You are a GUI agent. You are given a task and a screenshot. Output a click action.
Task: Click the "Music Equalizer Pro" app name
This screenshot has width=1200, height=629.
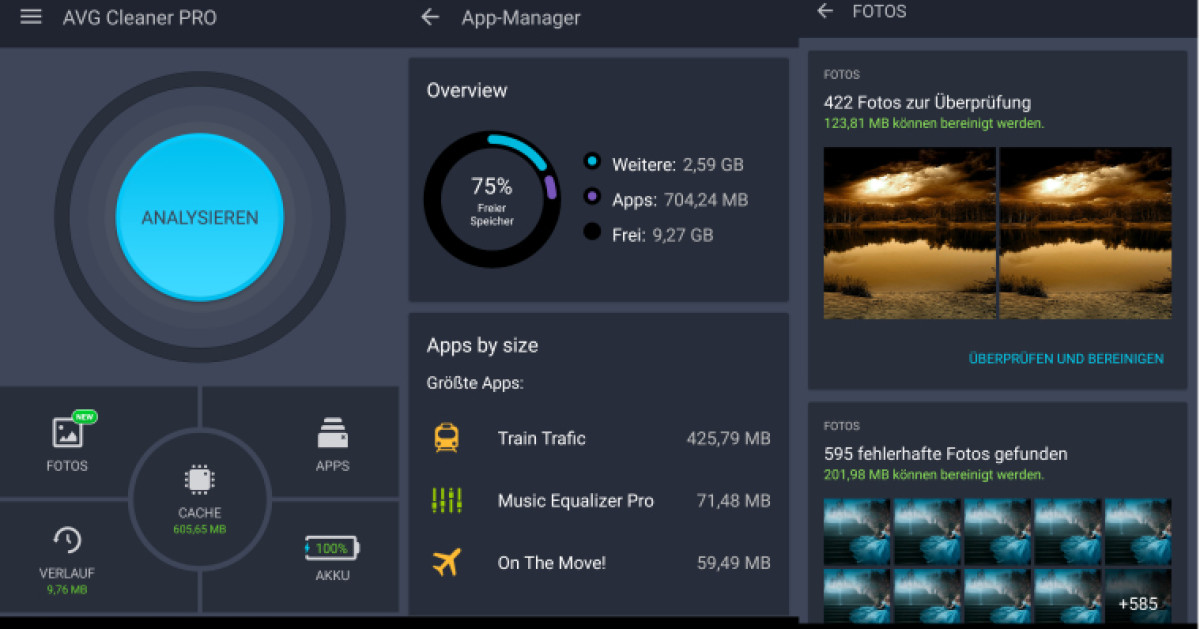[576, 501]
